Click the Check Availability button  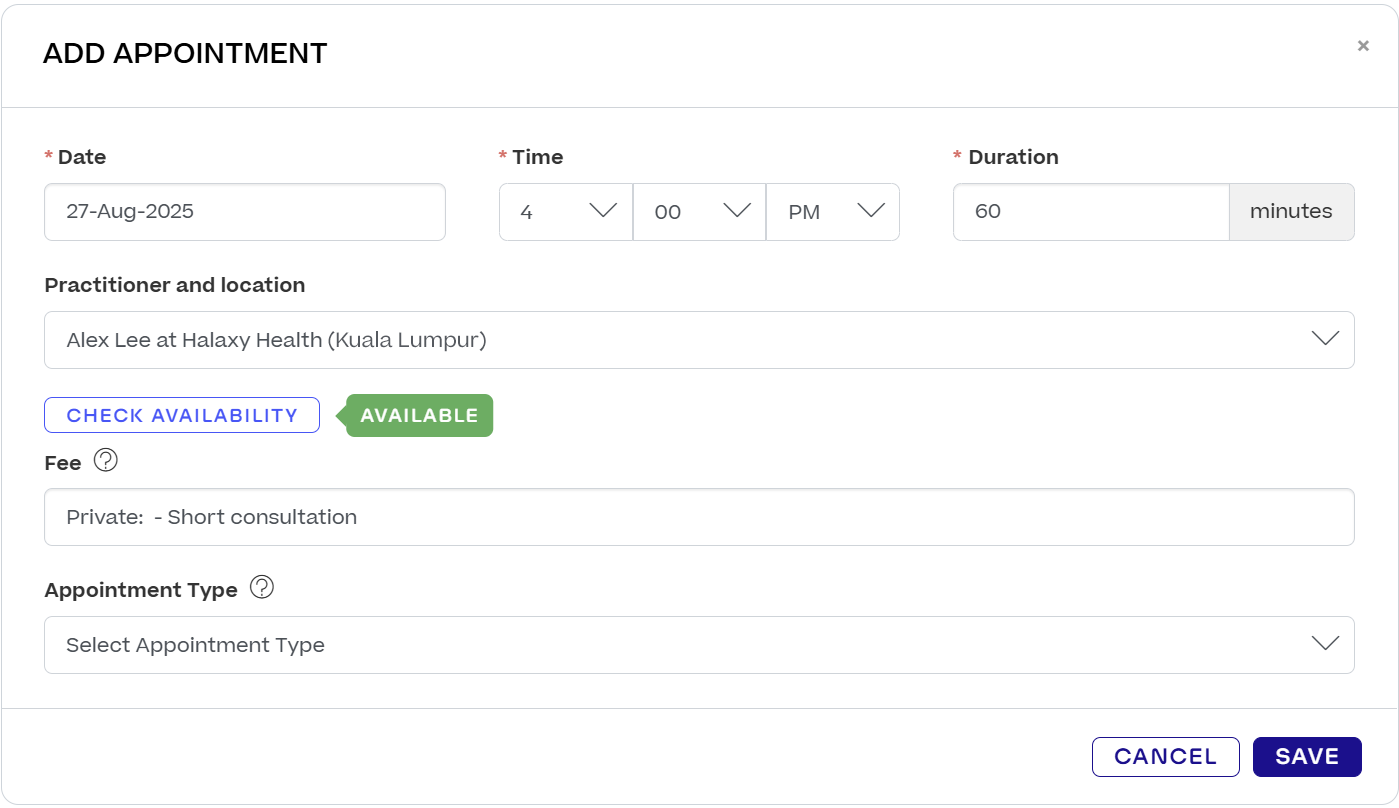(182, 415)
